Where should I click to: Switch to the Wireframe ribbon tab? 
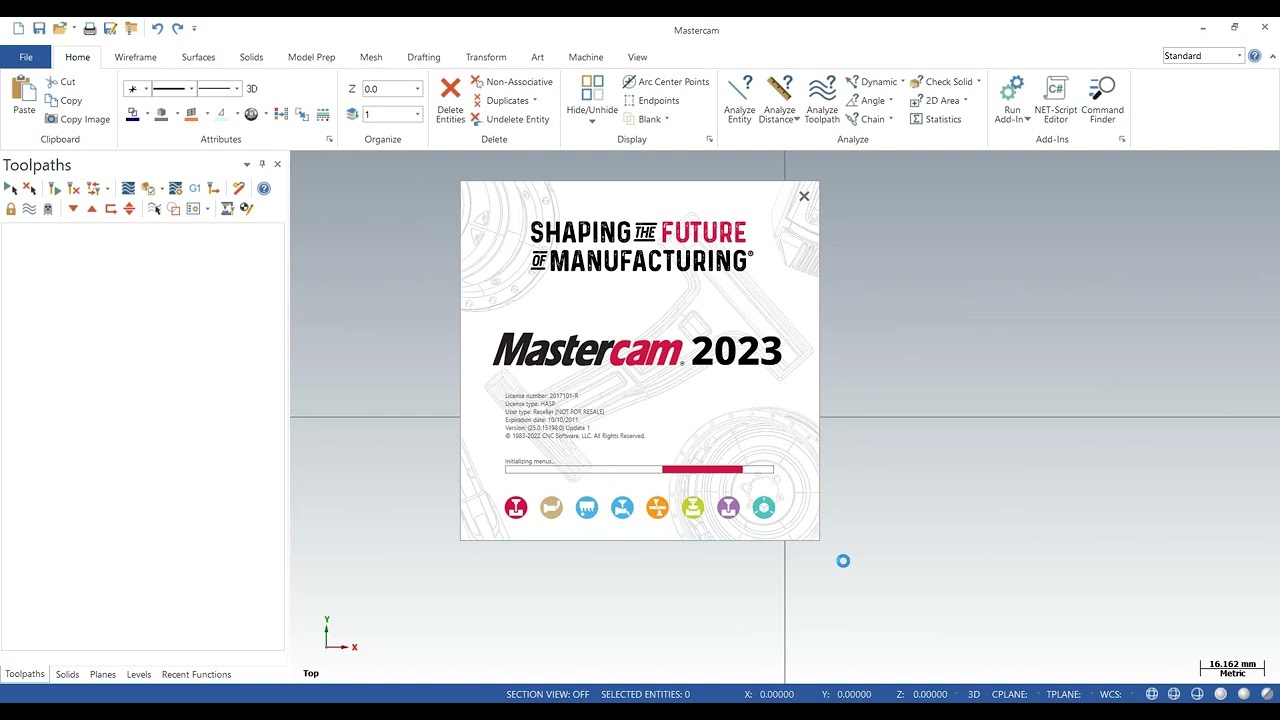click(x=135, y=57)
